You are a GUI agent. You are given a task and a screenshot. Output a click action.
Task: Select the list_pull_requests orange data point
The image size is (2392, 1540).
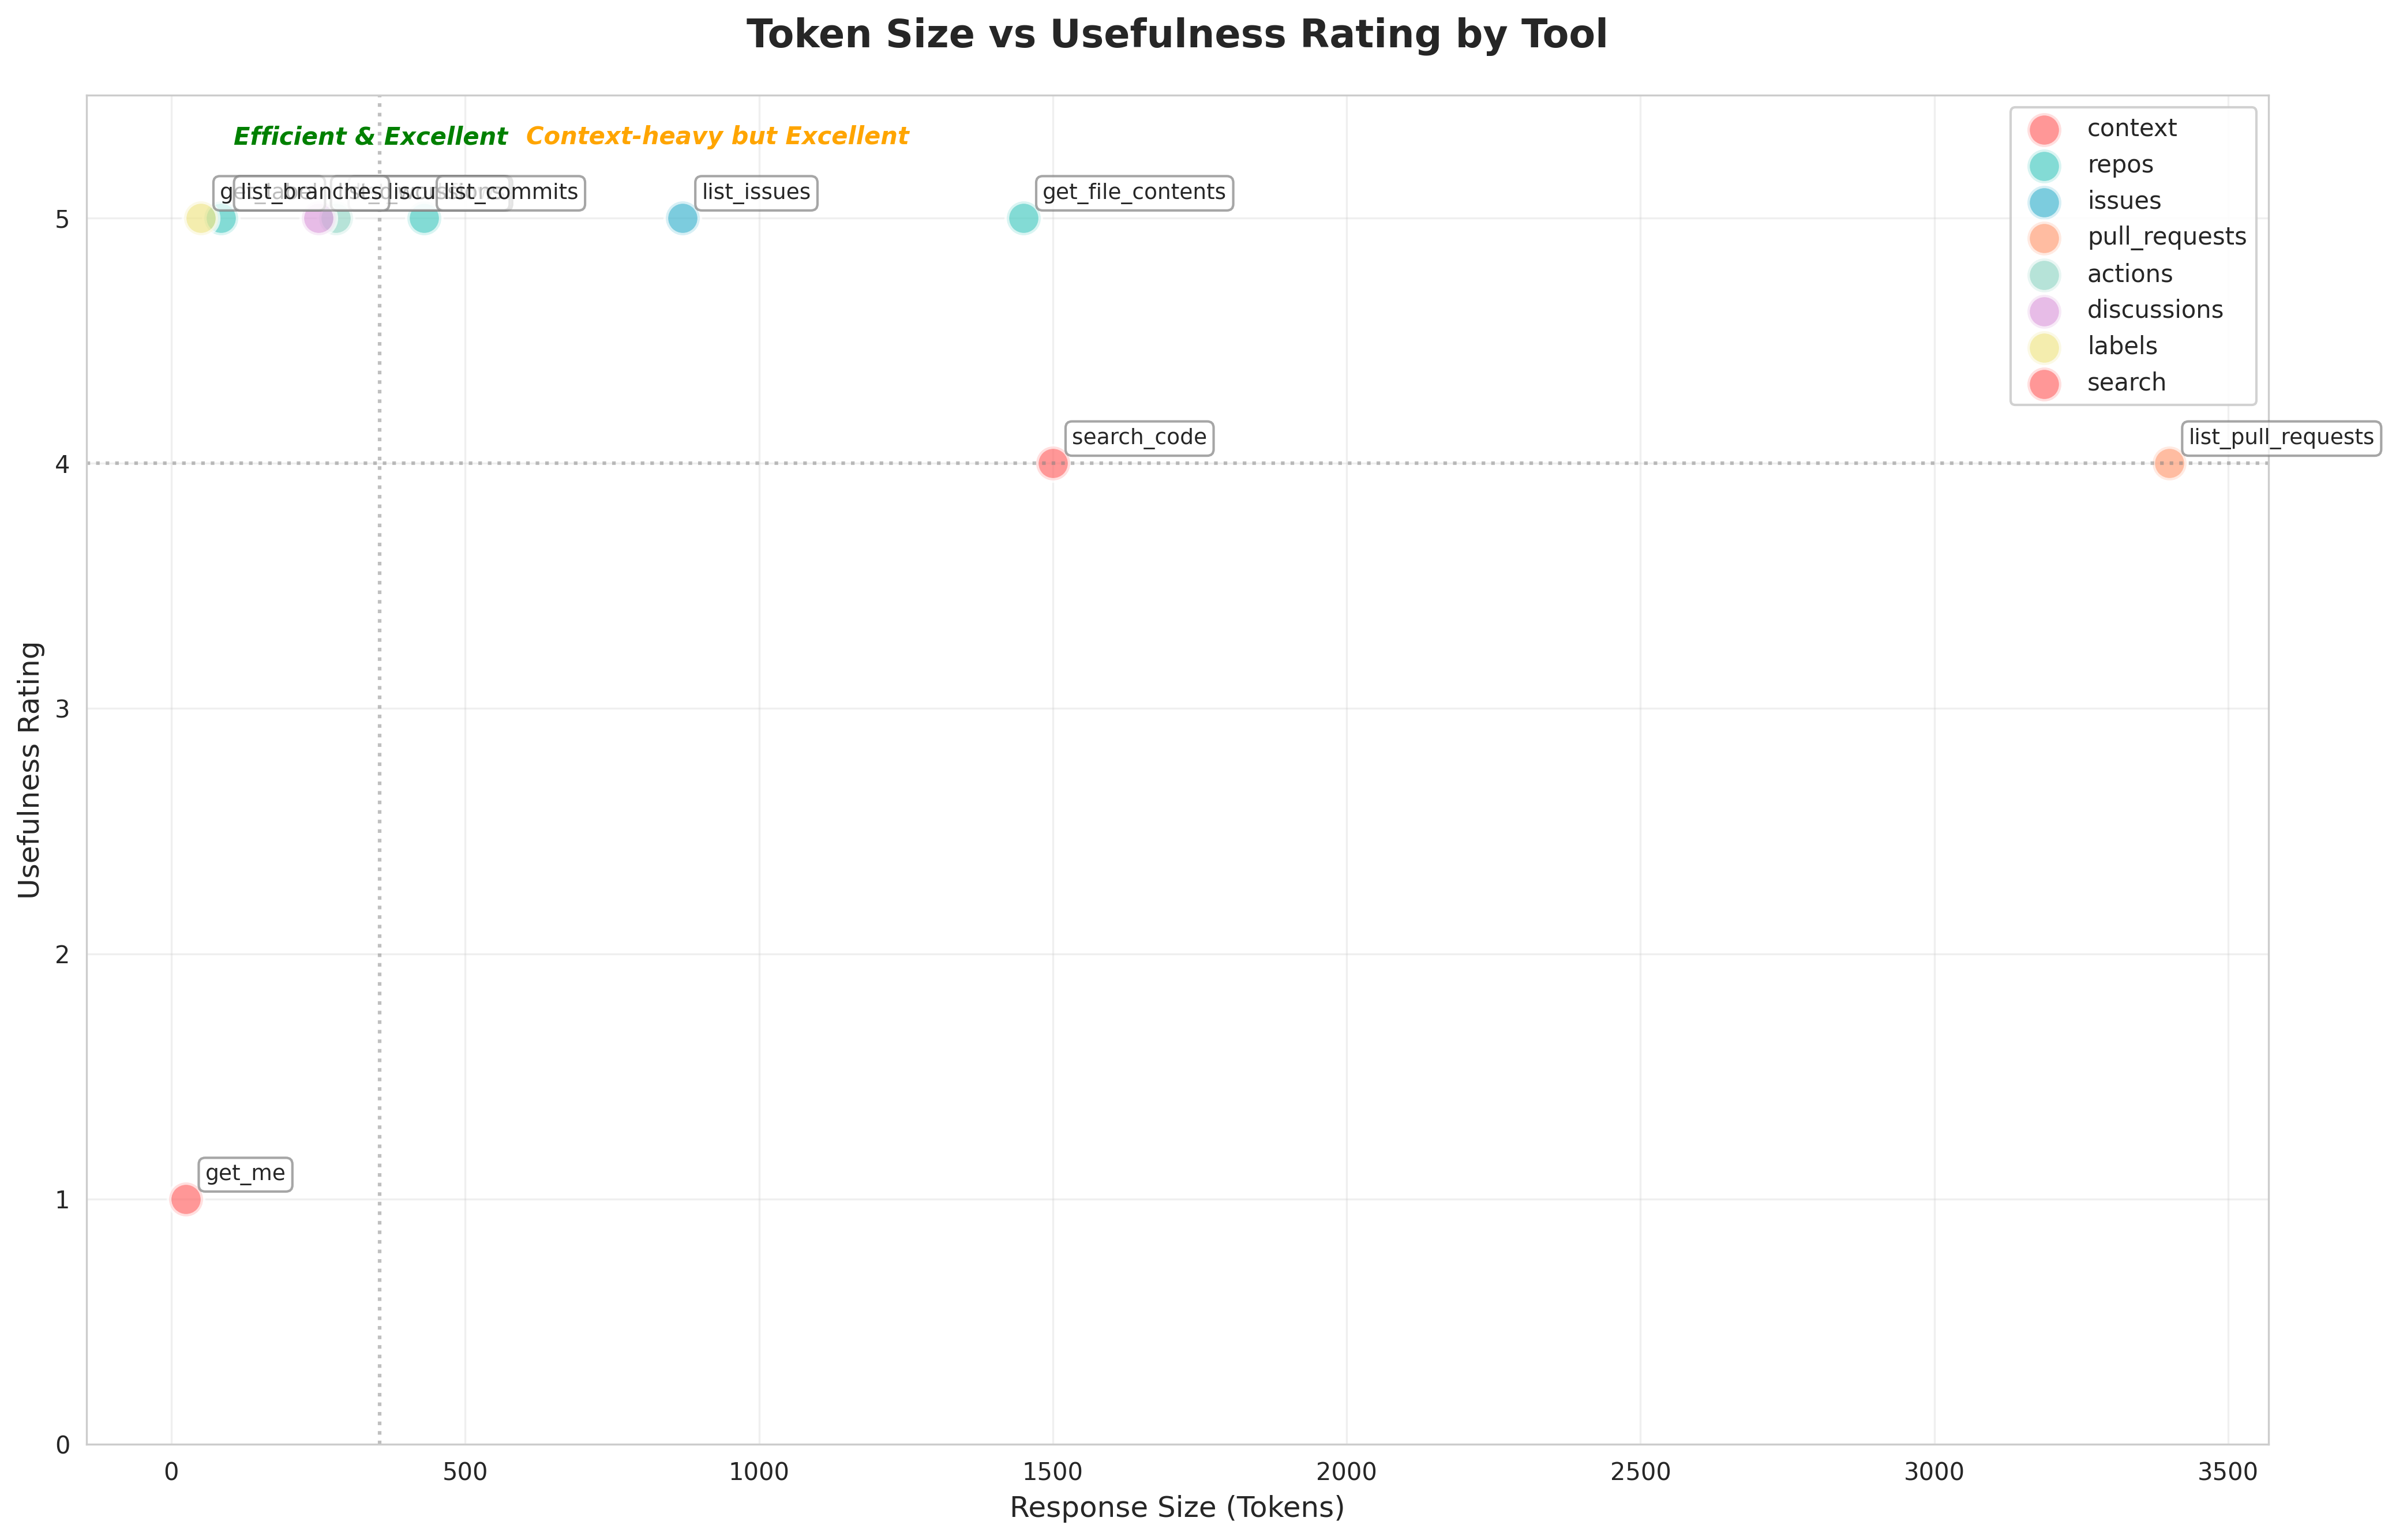(2168, 463)
